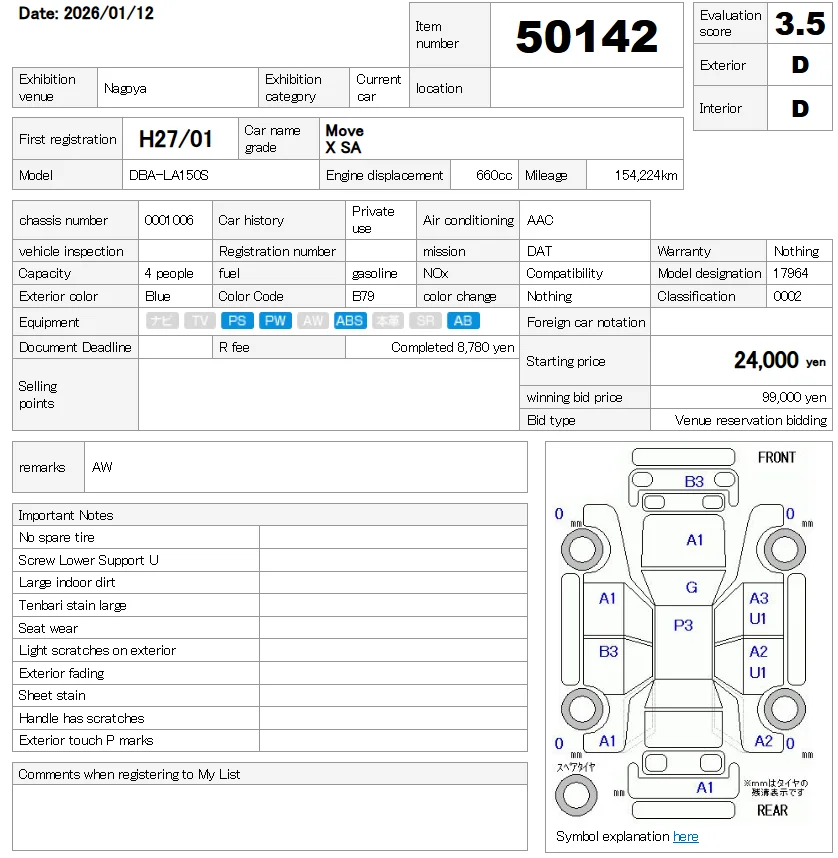The height and width of the screenshot is (858, 838).
Task: Click the A2 U1 door damage mark
Action: (x=759, y=662)
